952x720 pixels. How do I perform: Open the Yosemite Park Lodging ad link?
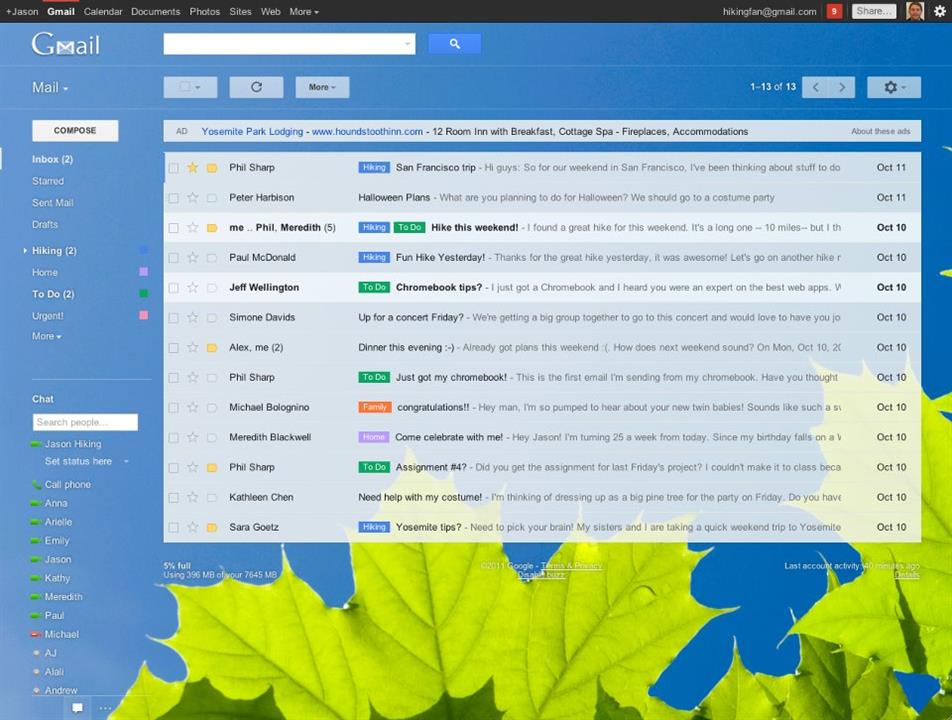click(x=252, y=131)
